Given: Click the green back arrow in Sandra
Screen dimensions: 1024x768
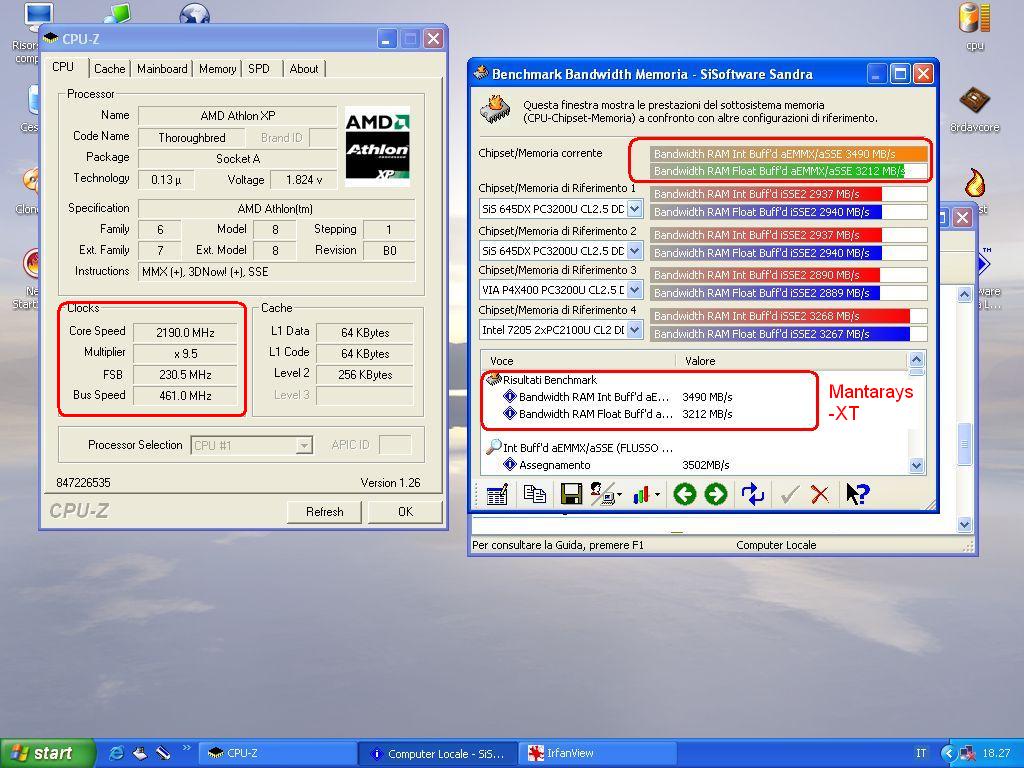Looking at the screenshot, I should pyautogui.click(x=684, y=494).
